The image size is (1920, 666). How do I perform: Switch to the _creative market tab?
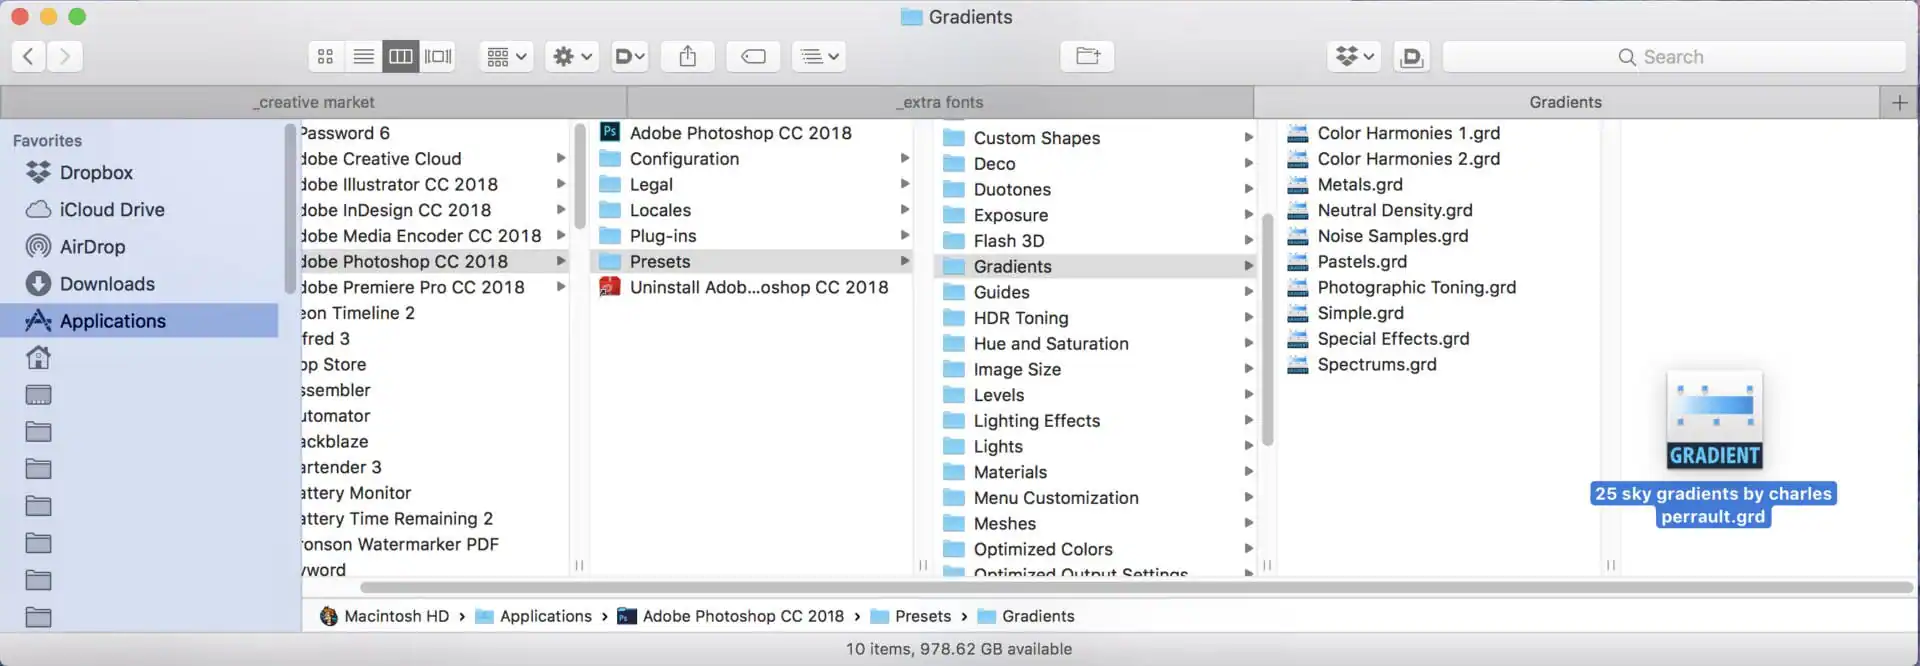coord(314,102)
